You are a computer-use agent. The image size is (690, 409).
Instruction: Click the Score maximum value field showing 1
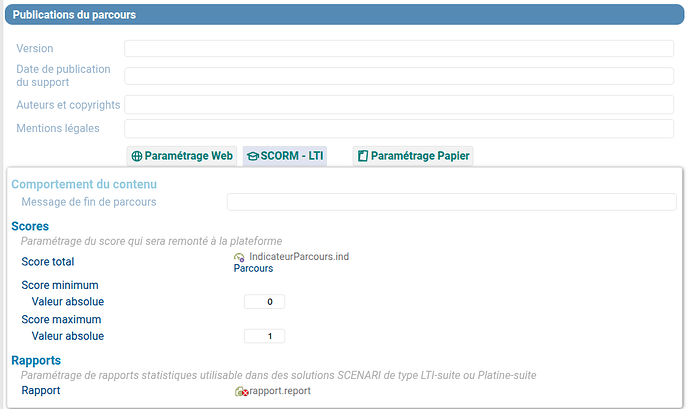(x=264, y=336)
